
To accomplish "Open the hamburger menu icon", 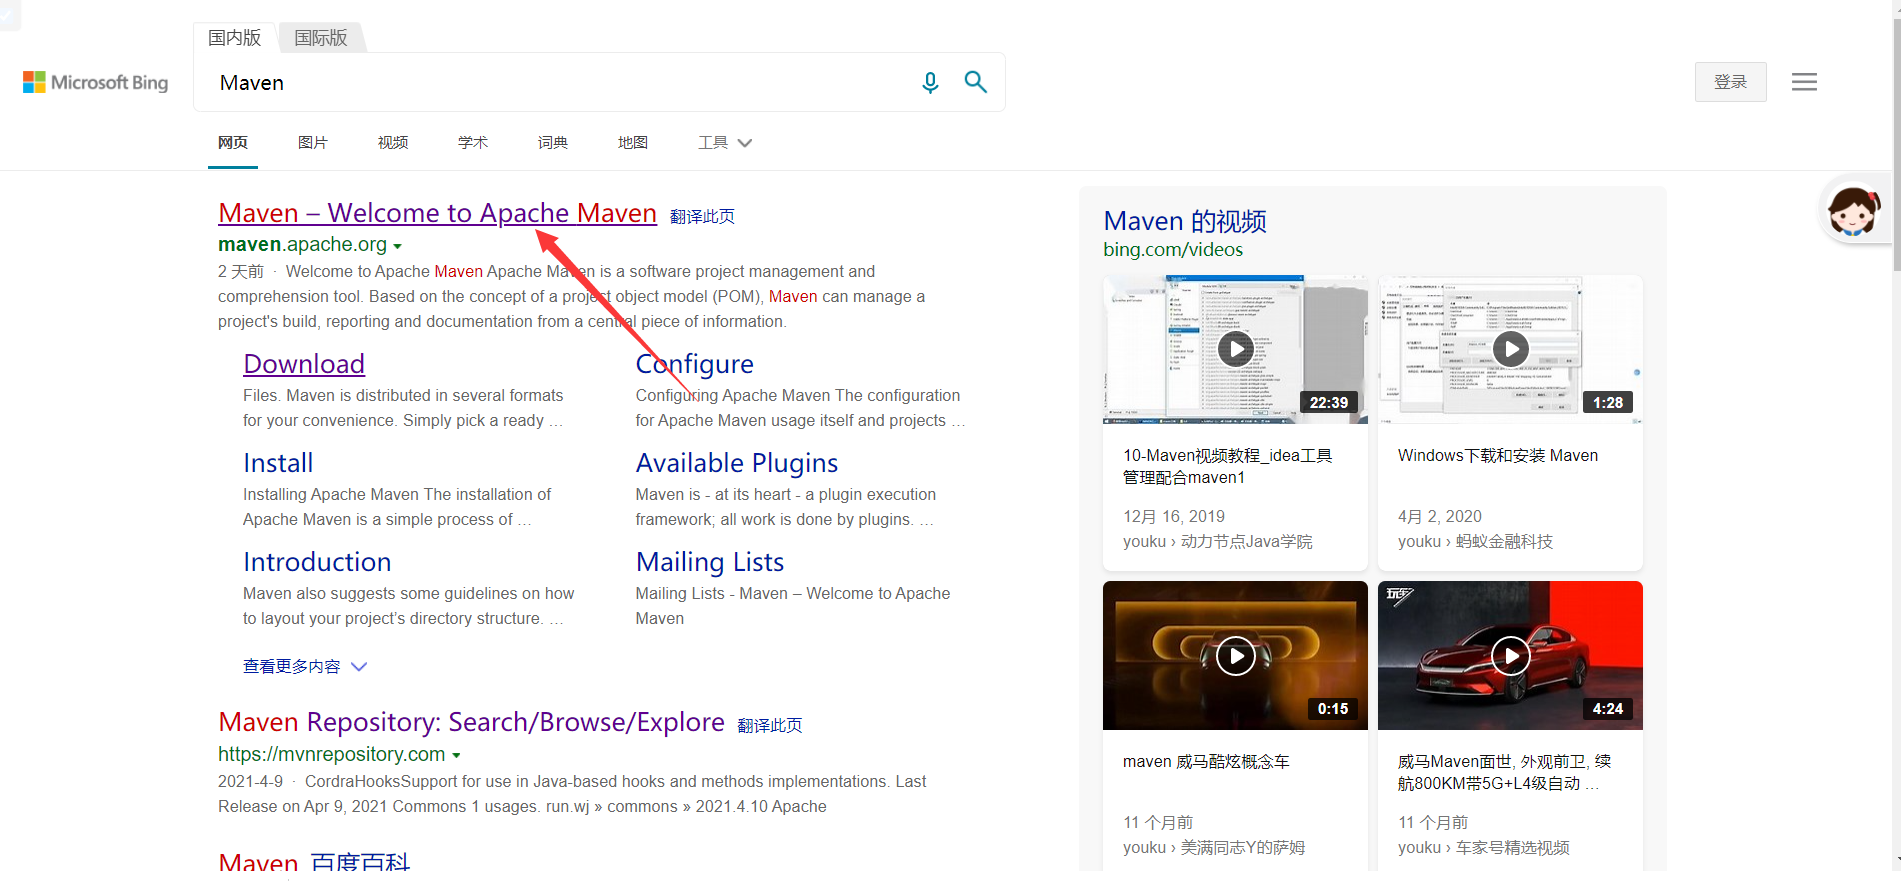I will pyautogui.click(x=1804, y=82).
